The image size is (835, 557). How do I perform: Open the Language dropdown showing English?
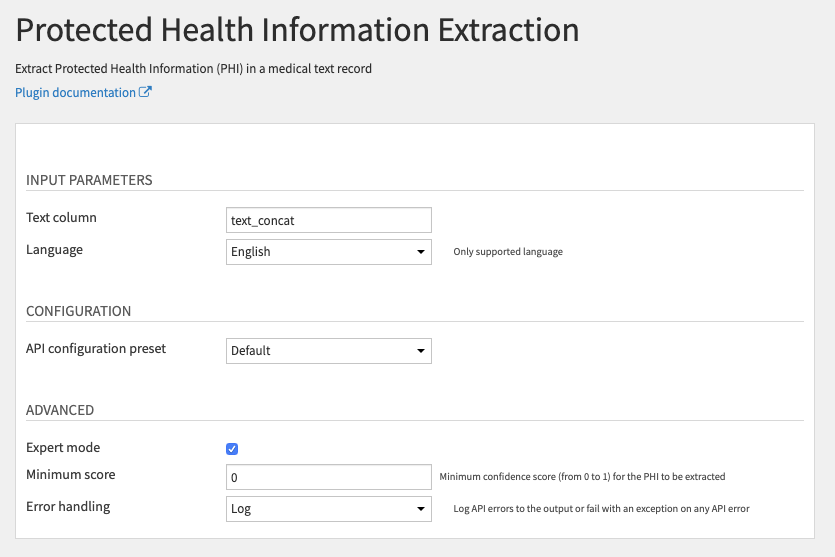tap(329, 252)
